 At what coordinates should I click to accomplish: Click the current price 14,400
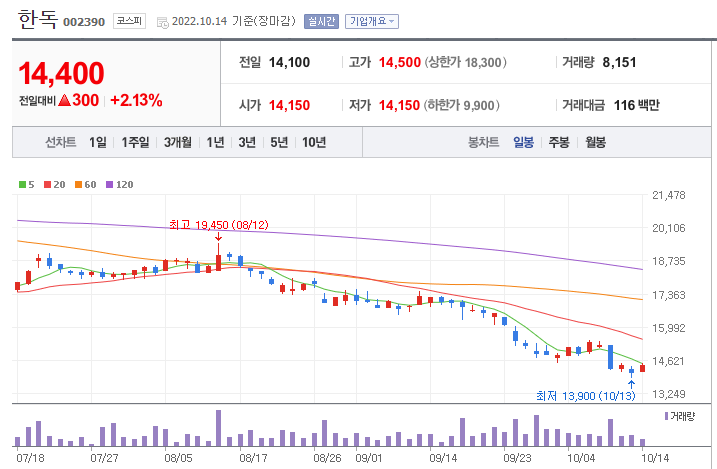pos(61,74)
